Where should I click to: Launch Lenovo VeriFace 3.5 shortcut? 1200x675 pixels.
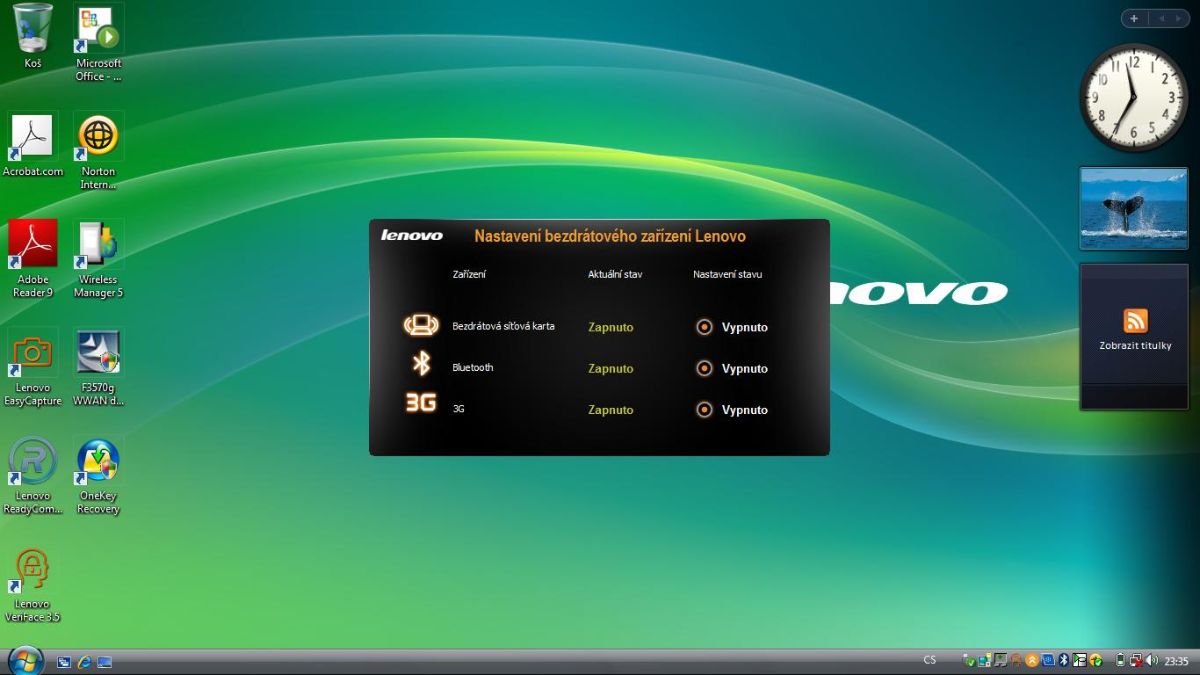33,570
